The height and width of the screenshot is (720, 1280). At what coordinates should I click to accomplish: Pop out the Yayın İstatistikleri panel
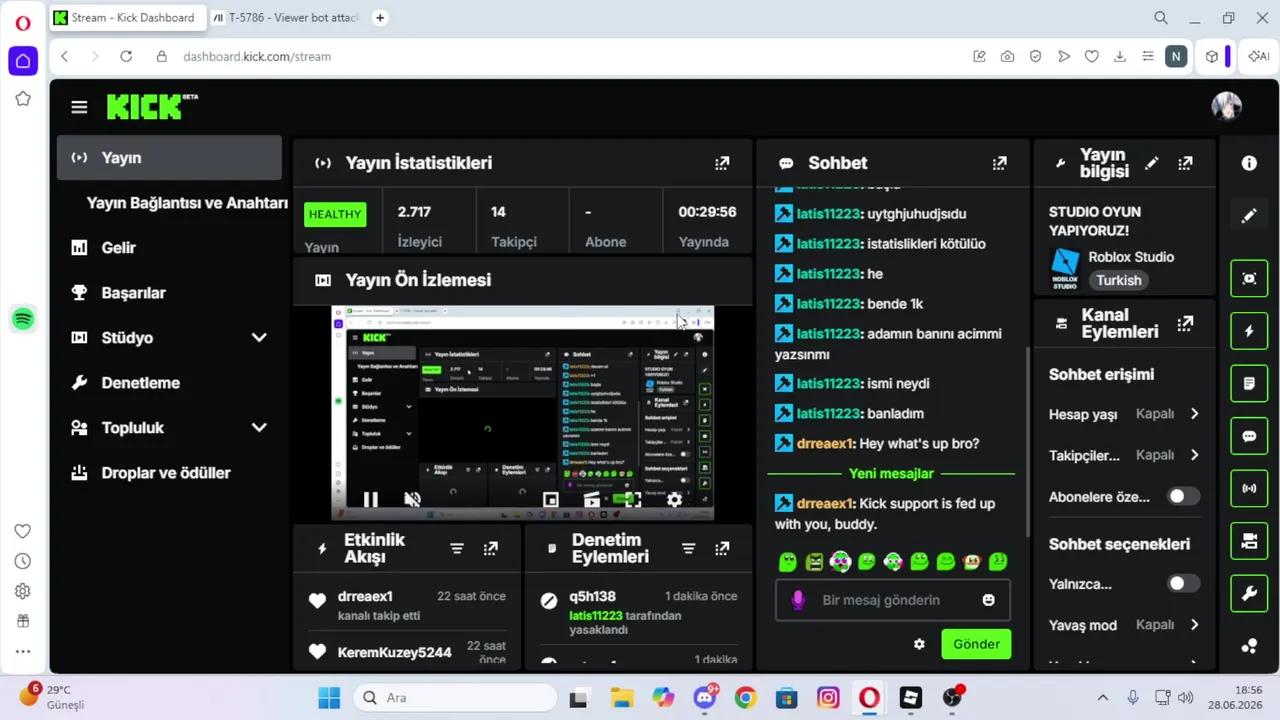point(722,163)
